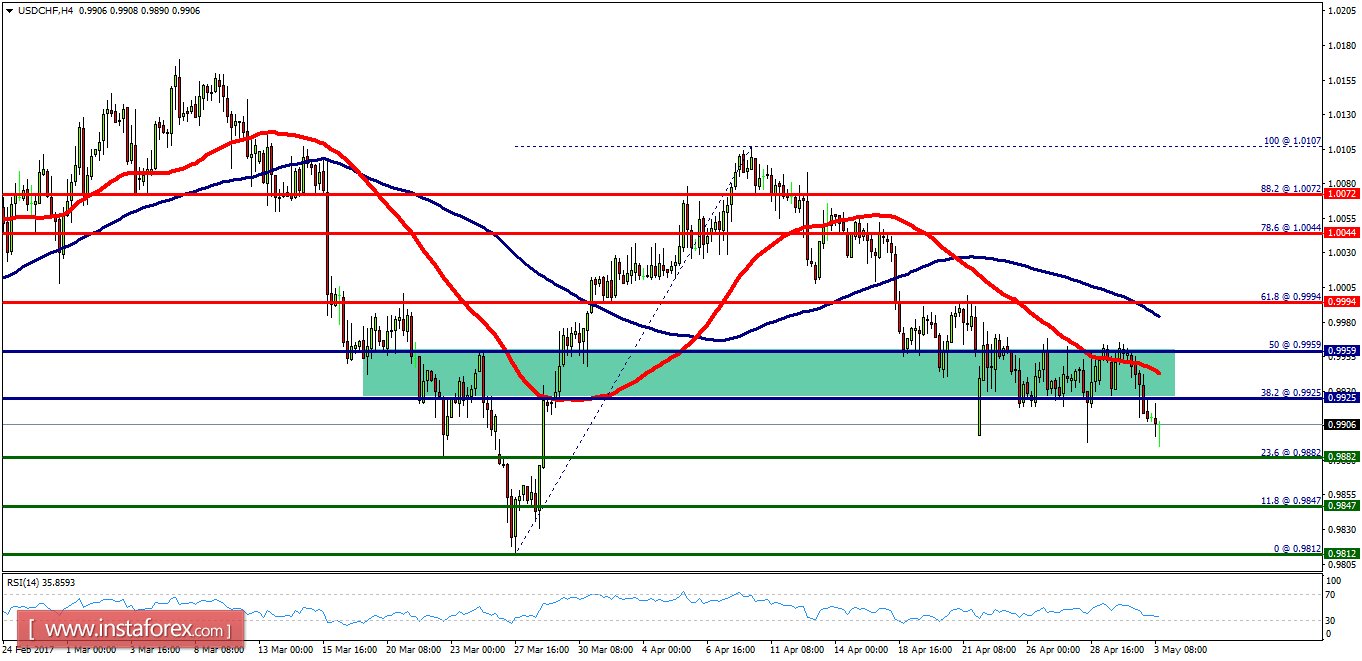Click the '78.6 @ 1.0044' Fibonacci label
The width and height of the screenshot is (1362, 661).
(x=1291, y=227)
